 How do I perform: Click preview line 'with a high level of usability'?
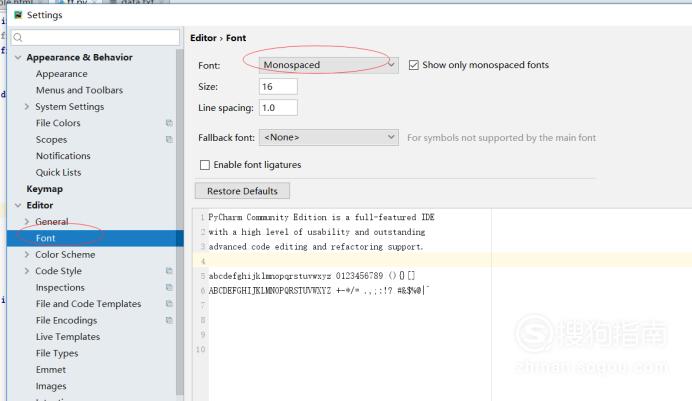(316, 232)
